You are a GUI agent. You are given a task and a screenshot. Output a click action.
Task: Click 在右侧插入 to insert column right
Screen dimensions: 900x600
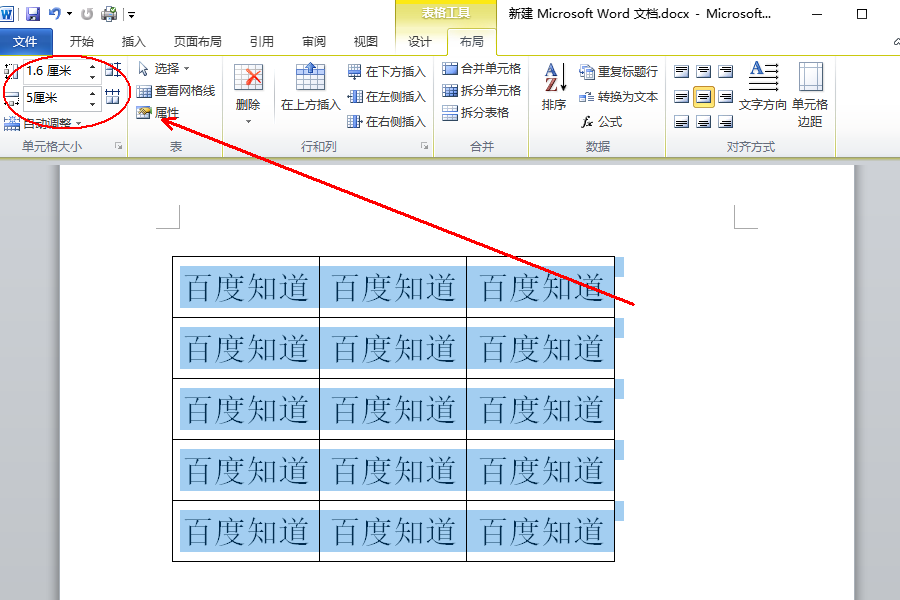pyautogui.click(x=386, y=122)
